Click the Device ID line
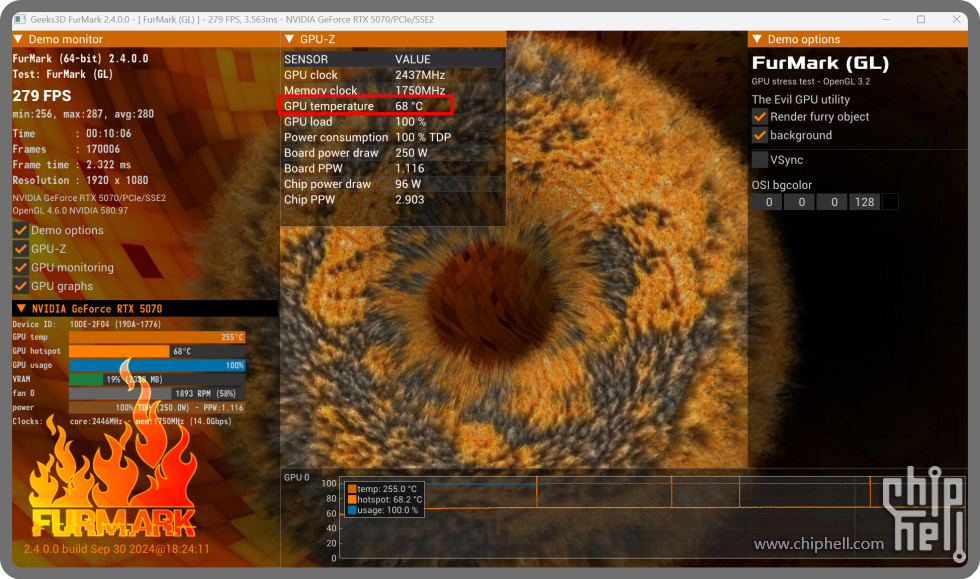The image size is (980, 579). coord(87,325)
